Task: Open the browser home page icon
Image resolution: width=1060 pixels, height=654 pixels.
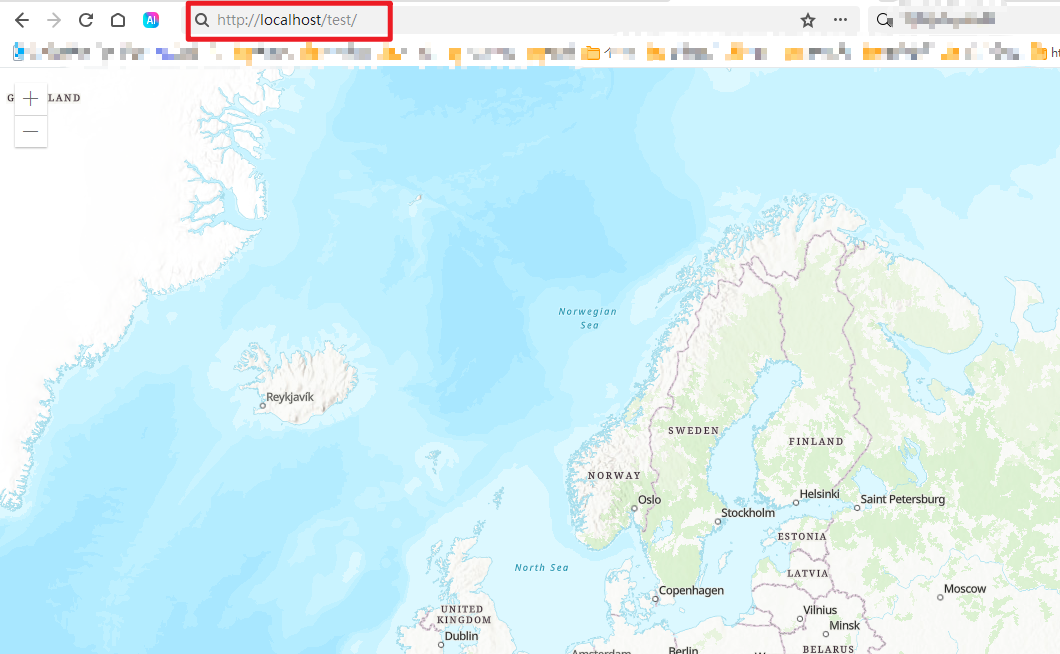Action: (x=118, y=20)
